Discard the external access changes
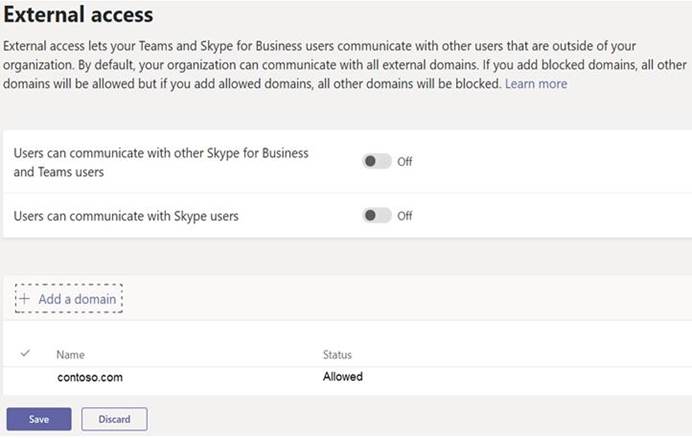692x438 pixels. coord(114,419)
